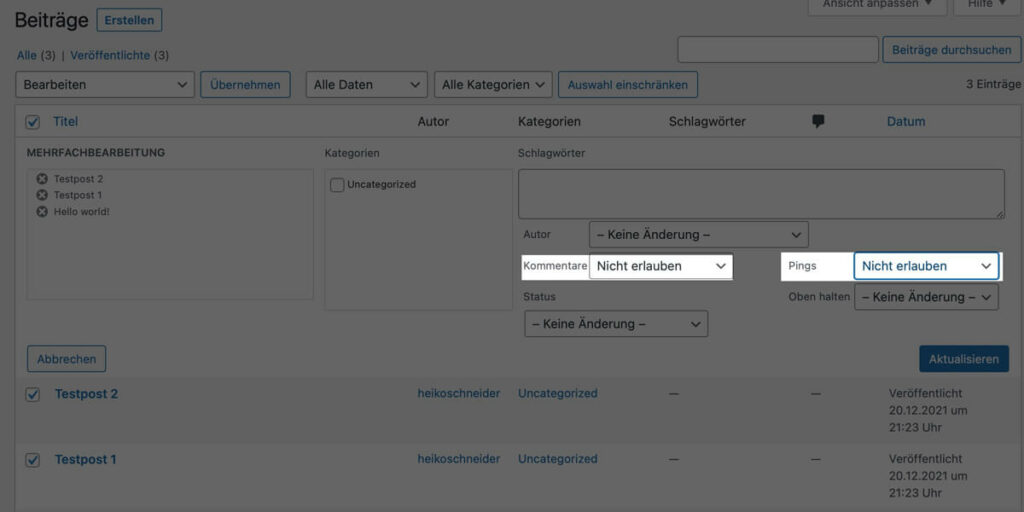Open the Kommentare dropdown set to Nicht erlauben
Screen dimensions: 1024x512
661,266
